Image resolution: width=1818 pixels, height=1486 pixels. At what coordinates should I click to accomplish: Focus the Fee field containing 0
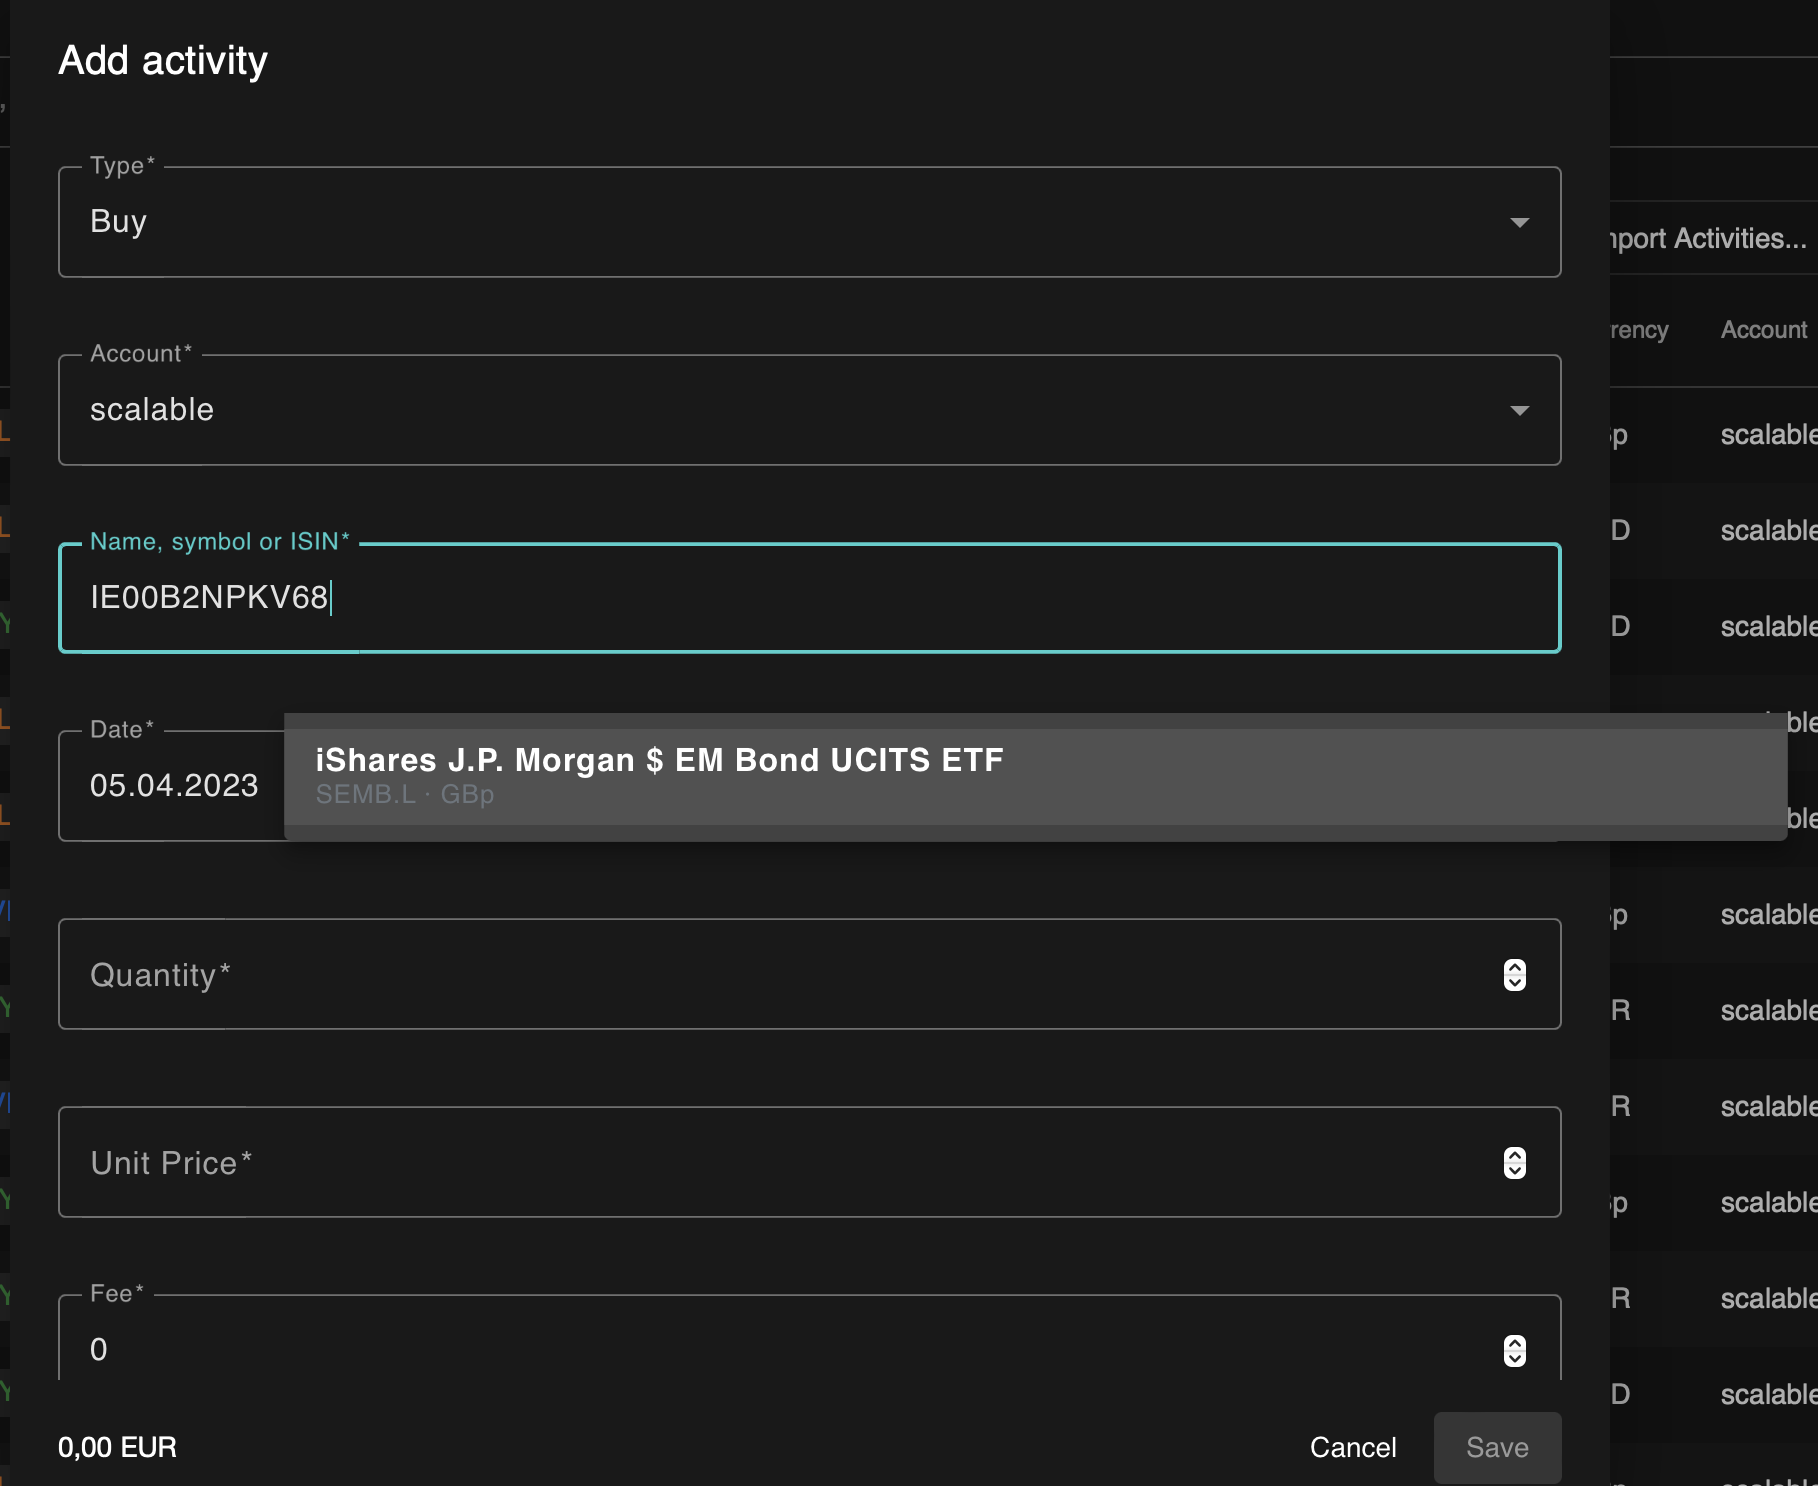[x=700, y=1349]
